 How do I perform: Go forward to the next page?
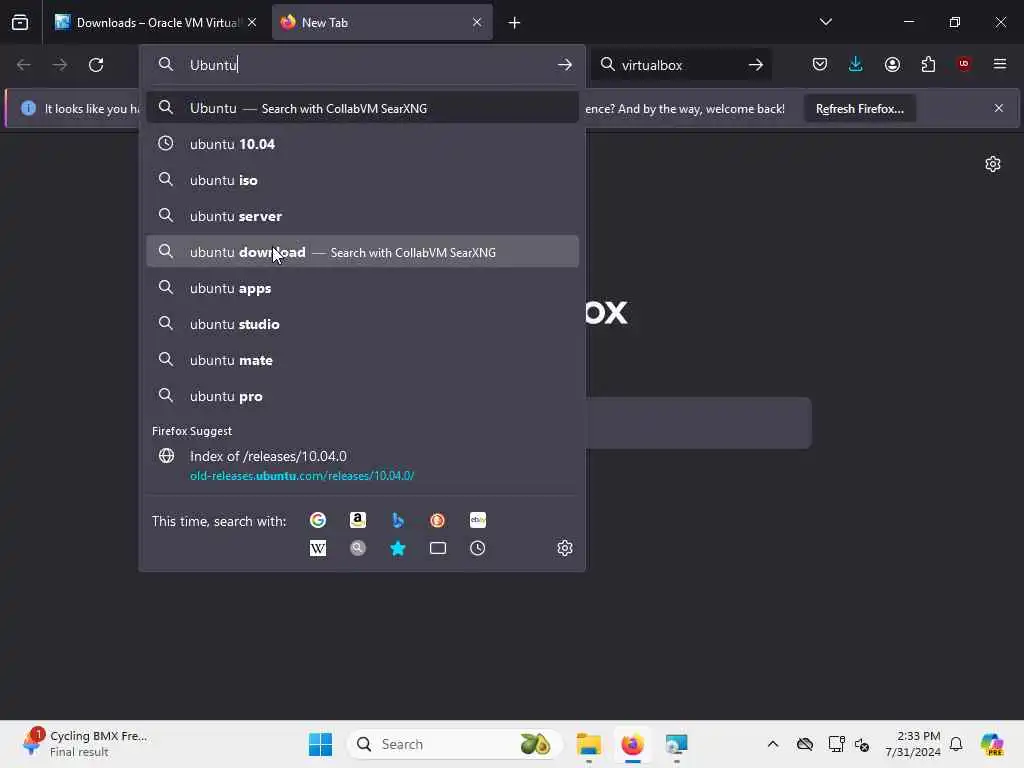pyautogui.click(x=59, y=65)
